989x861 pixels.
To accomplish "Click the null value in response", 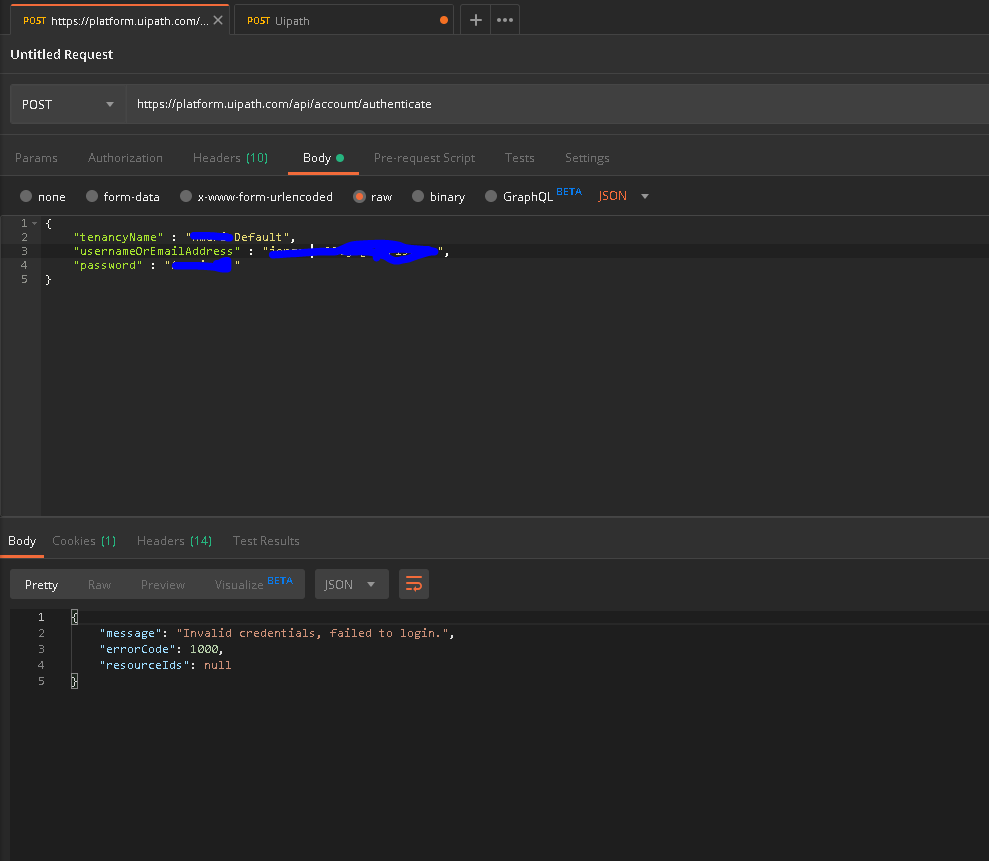I will [218, 665].
